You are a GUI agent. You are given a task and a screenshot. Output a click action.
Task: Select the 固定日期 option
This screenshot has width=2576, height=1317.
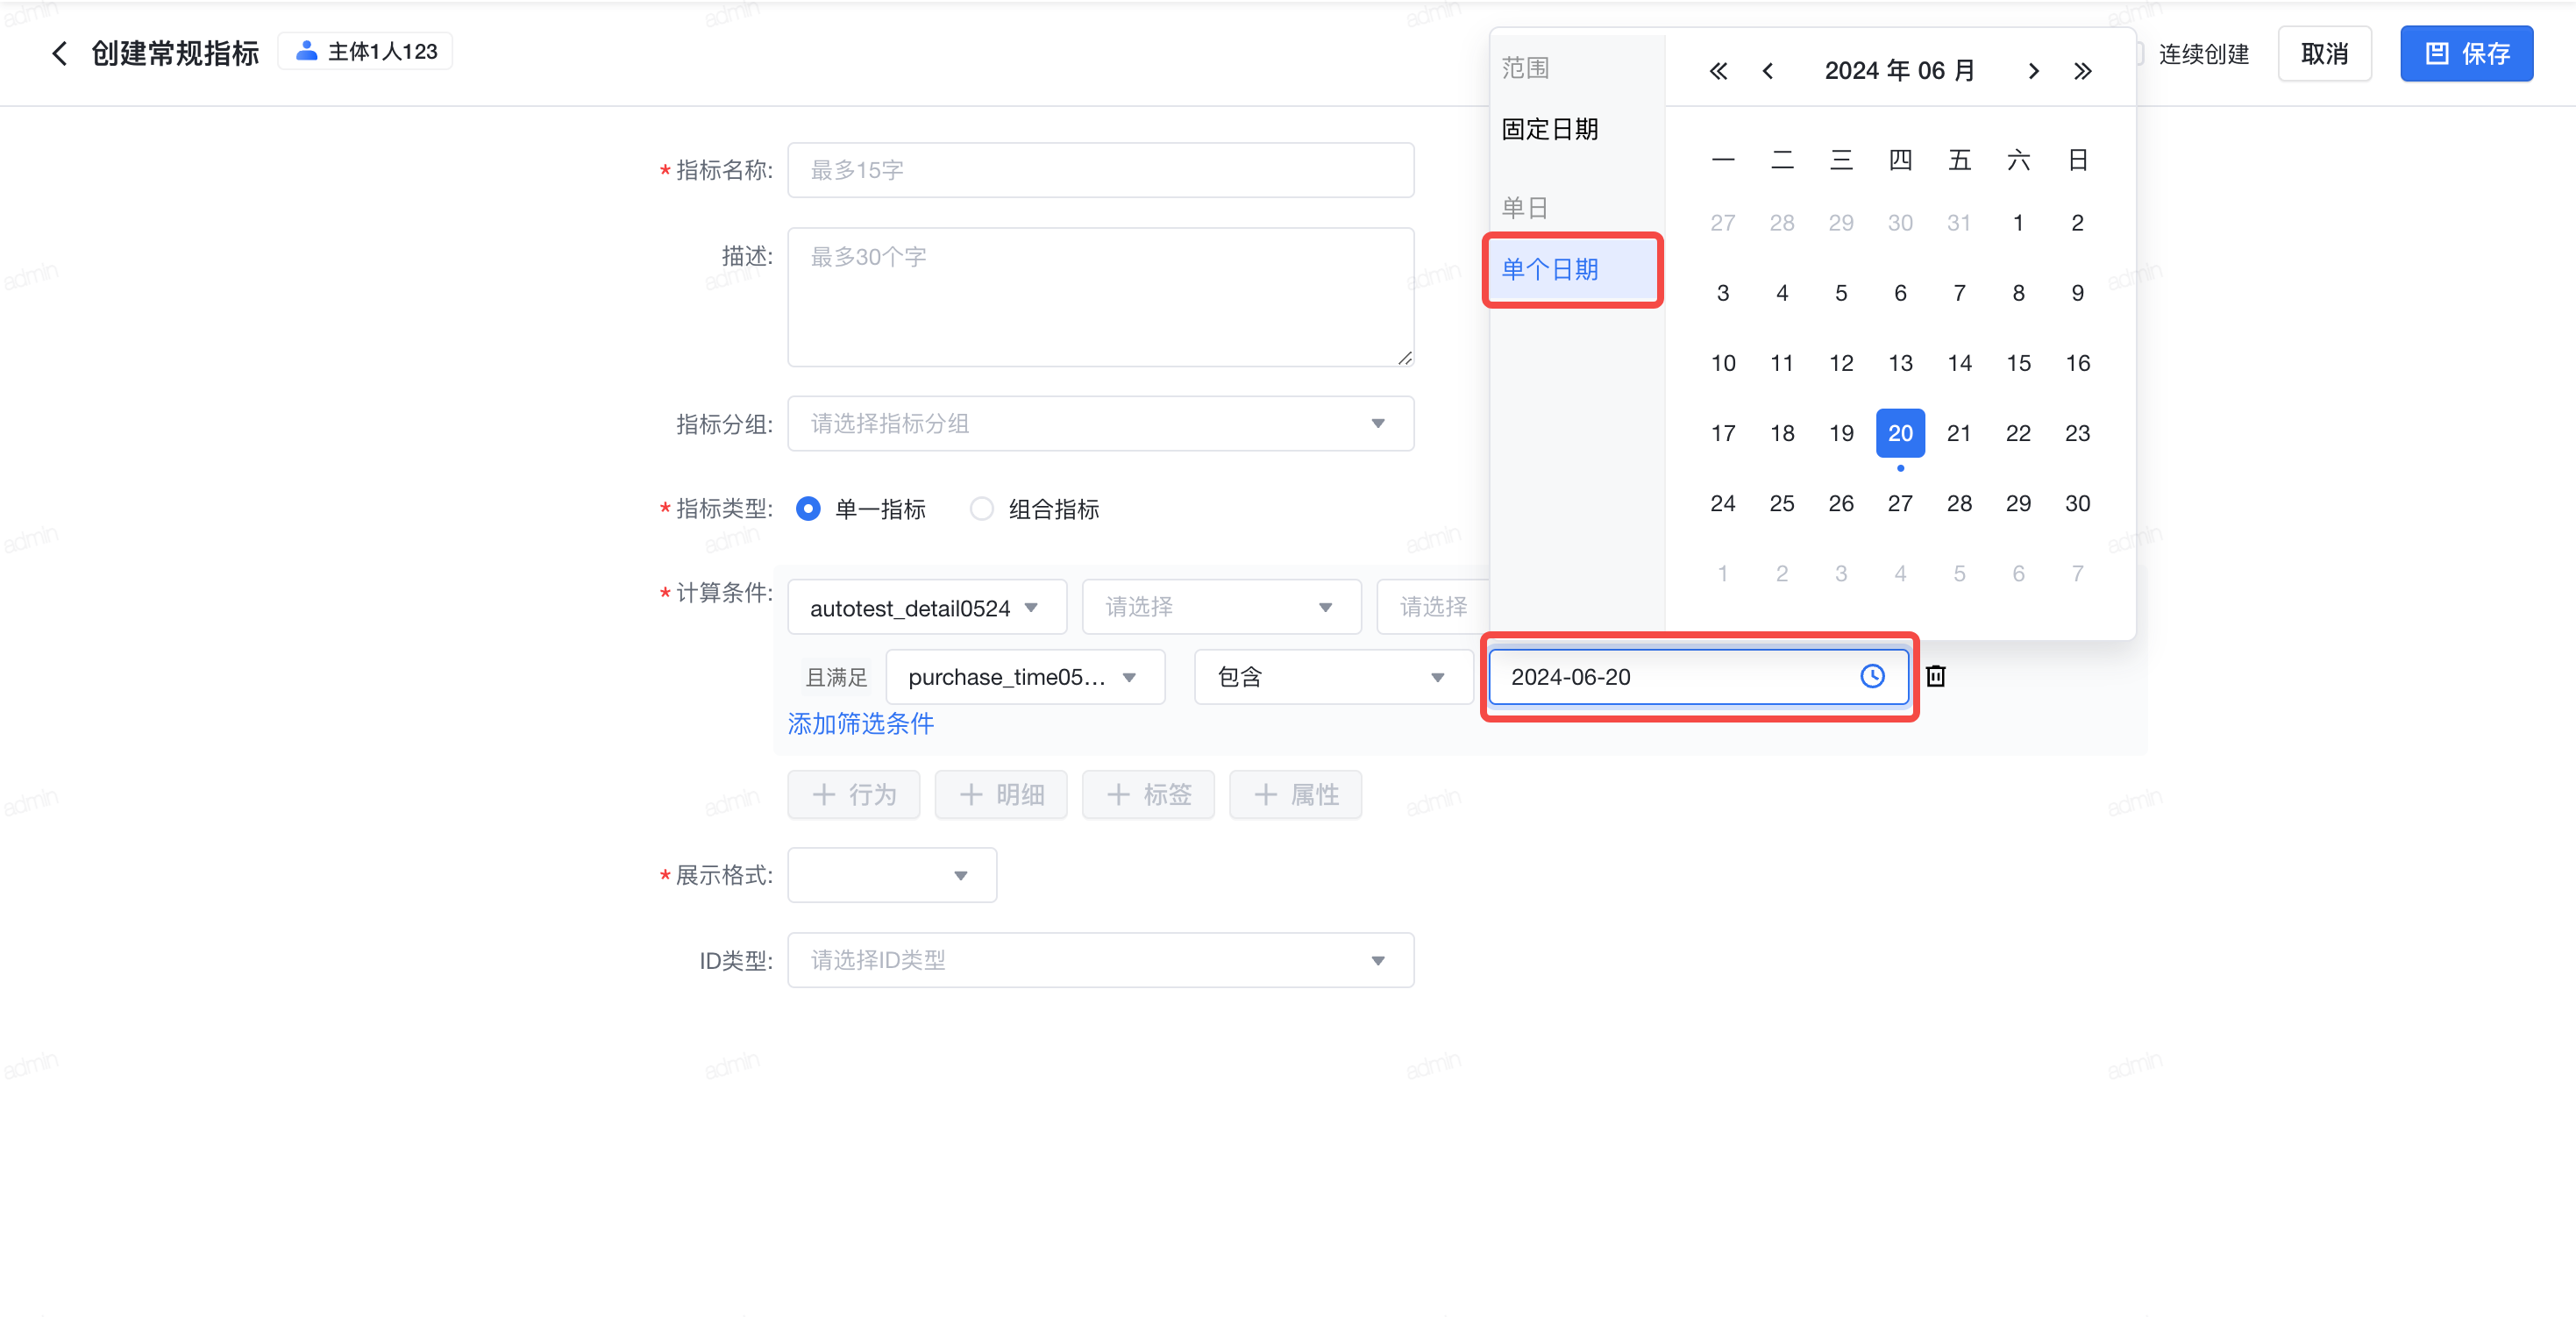pos(1550,130)
